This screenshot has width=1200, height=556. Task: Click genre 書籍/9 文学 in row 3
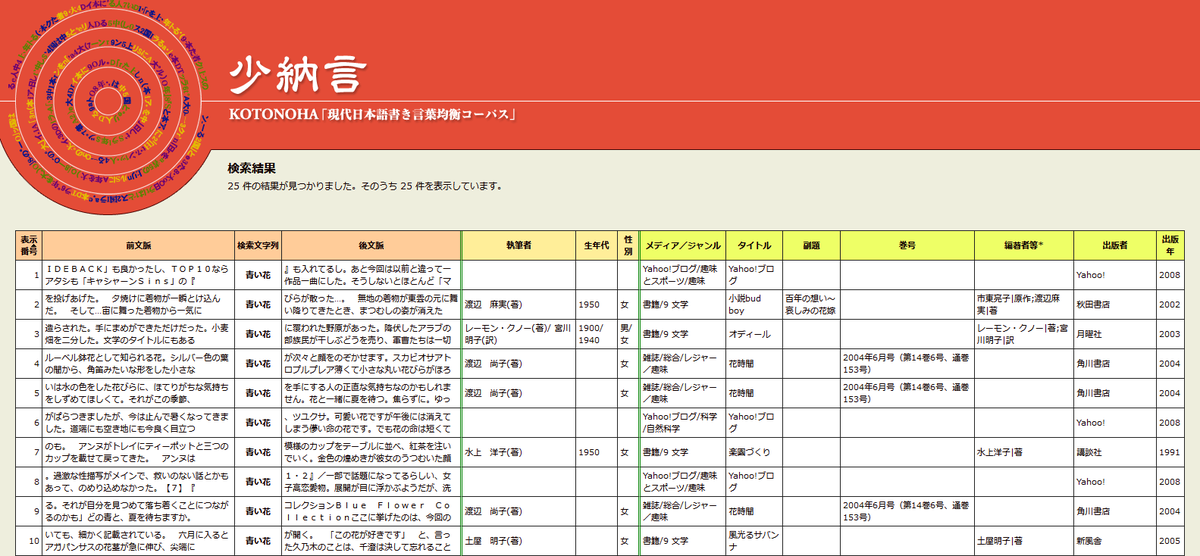[x=667, y=334]
